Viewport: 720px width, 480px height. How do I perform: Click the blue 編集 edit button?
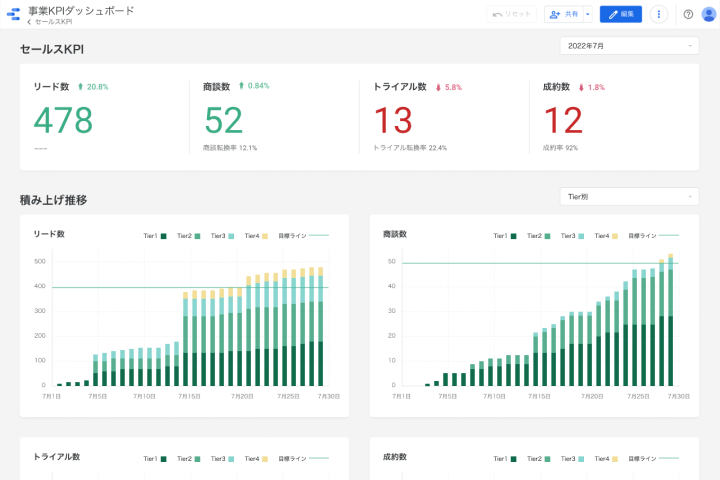(620, 14)
